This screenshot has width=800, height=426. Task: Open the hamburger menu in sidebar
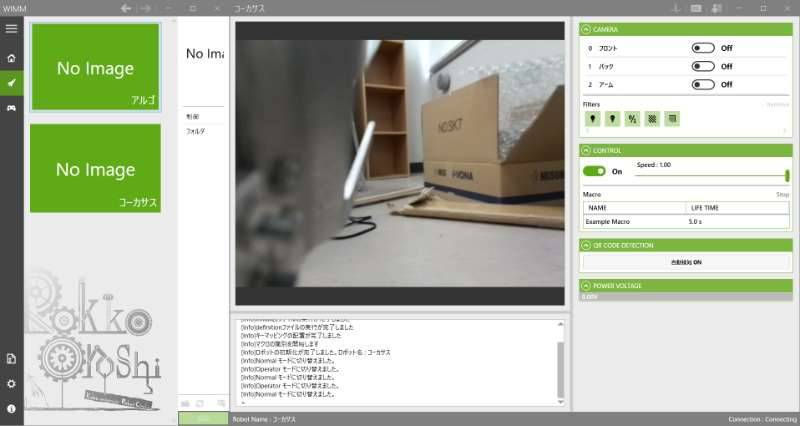click(11, 29)
